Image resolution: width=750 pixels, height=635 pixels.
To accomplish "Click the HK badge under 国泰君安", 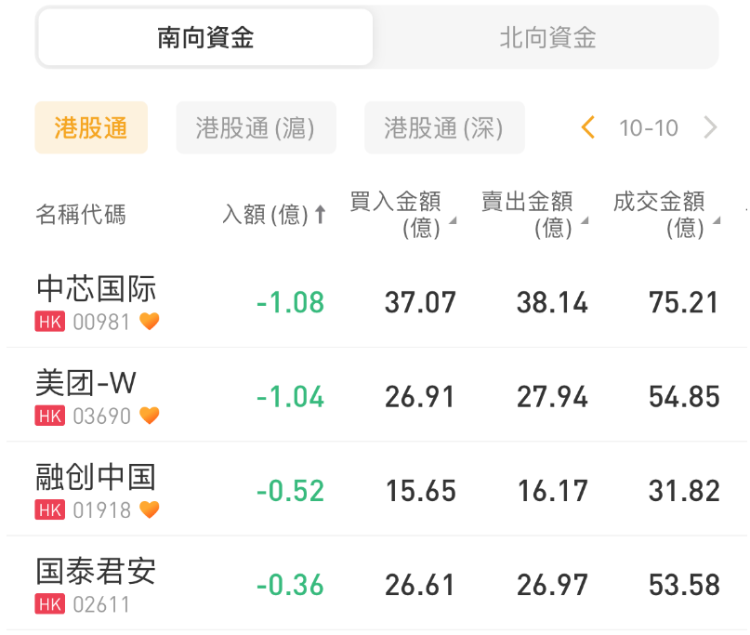I will coord(50,604).
